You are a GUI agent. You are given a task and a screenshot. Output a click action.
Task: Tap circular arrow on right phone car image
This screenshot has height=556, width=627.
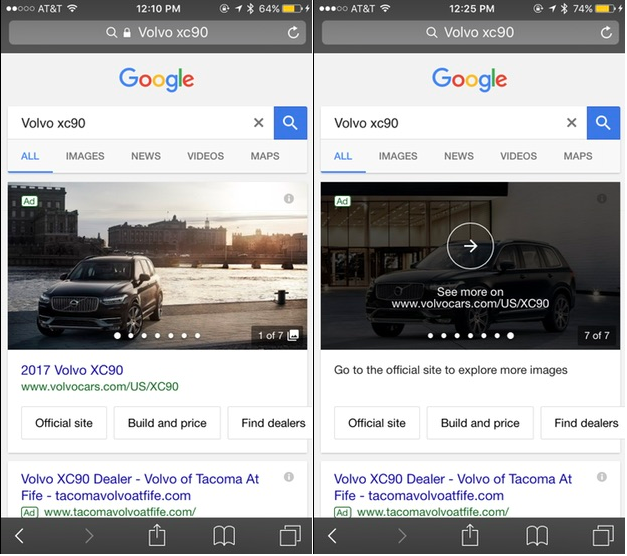tap(470, 246)
